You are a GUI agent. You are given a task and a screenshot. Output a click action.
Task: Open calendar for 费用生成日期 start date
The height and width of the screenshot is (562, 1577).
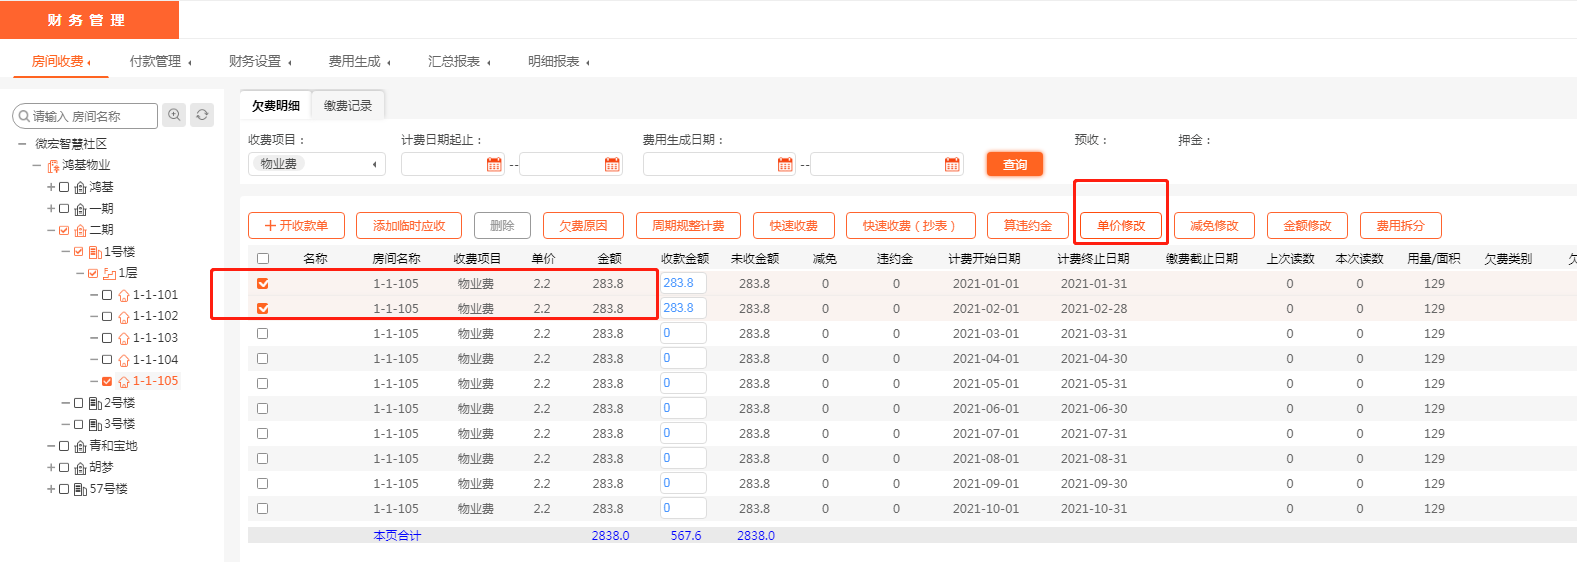785,164
